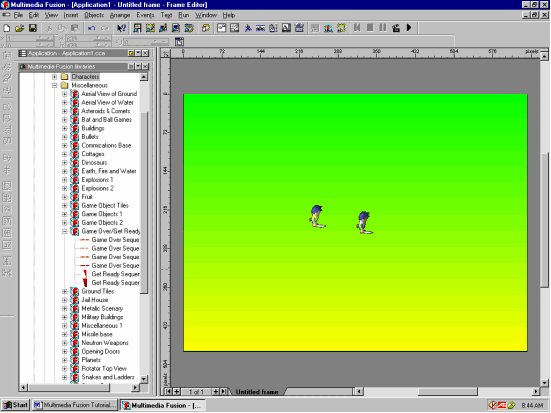Select the Bat and Ball Games library
The height and width of the screenshot is (413, 551).
coord(106,120)
